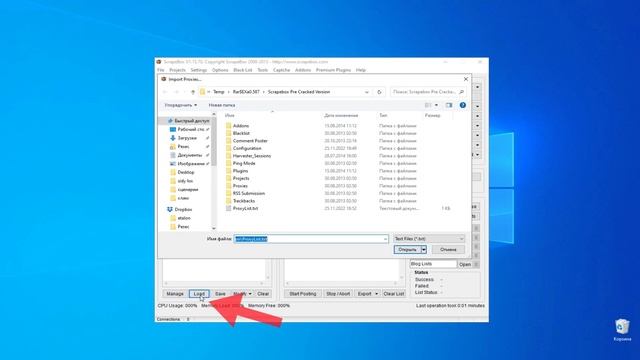
Task: Click the forward navigation arrow
Action: (x=176, y=92)
